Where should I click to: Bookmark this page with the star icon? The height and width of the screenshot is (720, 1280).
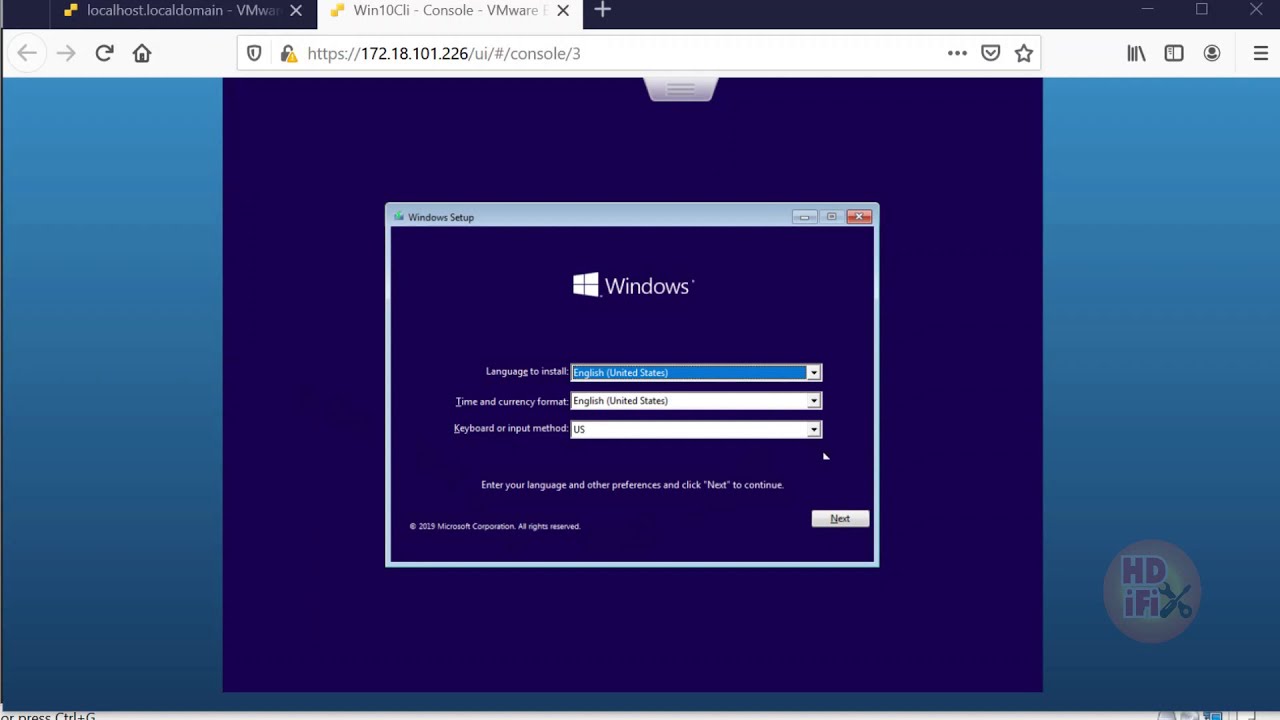[x=1024, y=54]
